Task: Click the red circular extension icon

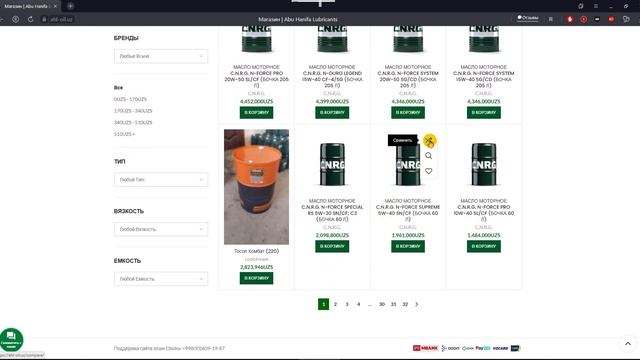Action: 584,19
